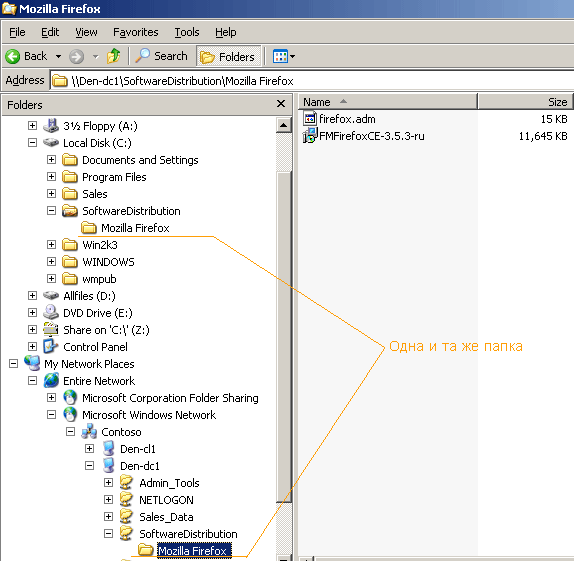Expand the Win2k3 folder
This screenshot has height=561, width=574.
coord(51,245)
